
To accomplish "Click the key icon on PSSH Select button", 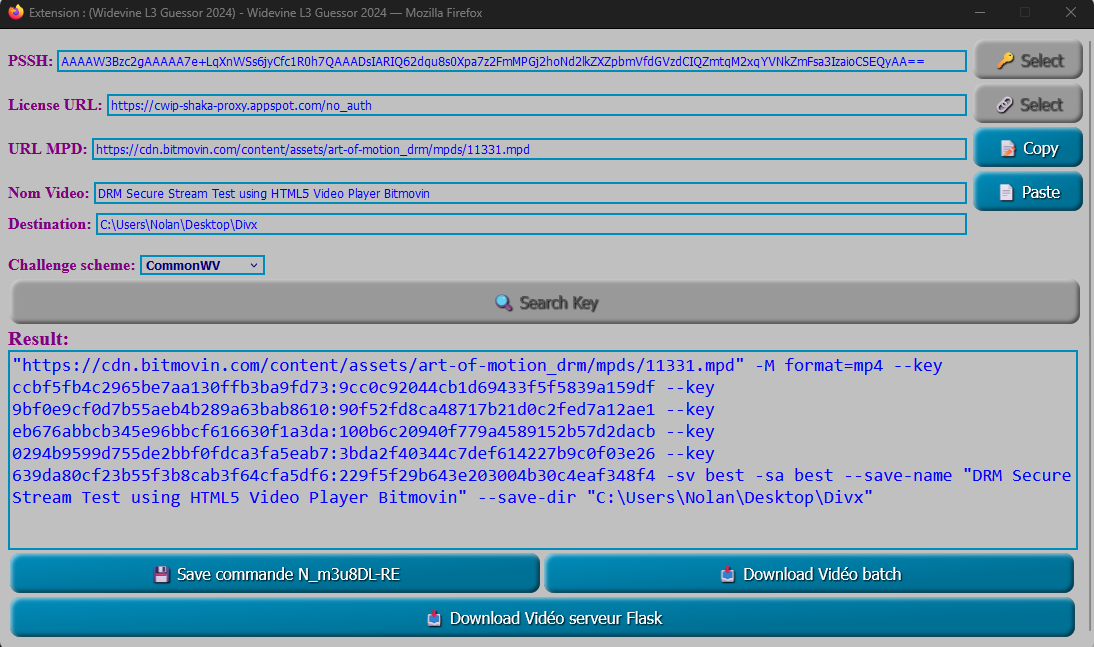I will [1005, 61].
